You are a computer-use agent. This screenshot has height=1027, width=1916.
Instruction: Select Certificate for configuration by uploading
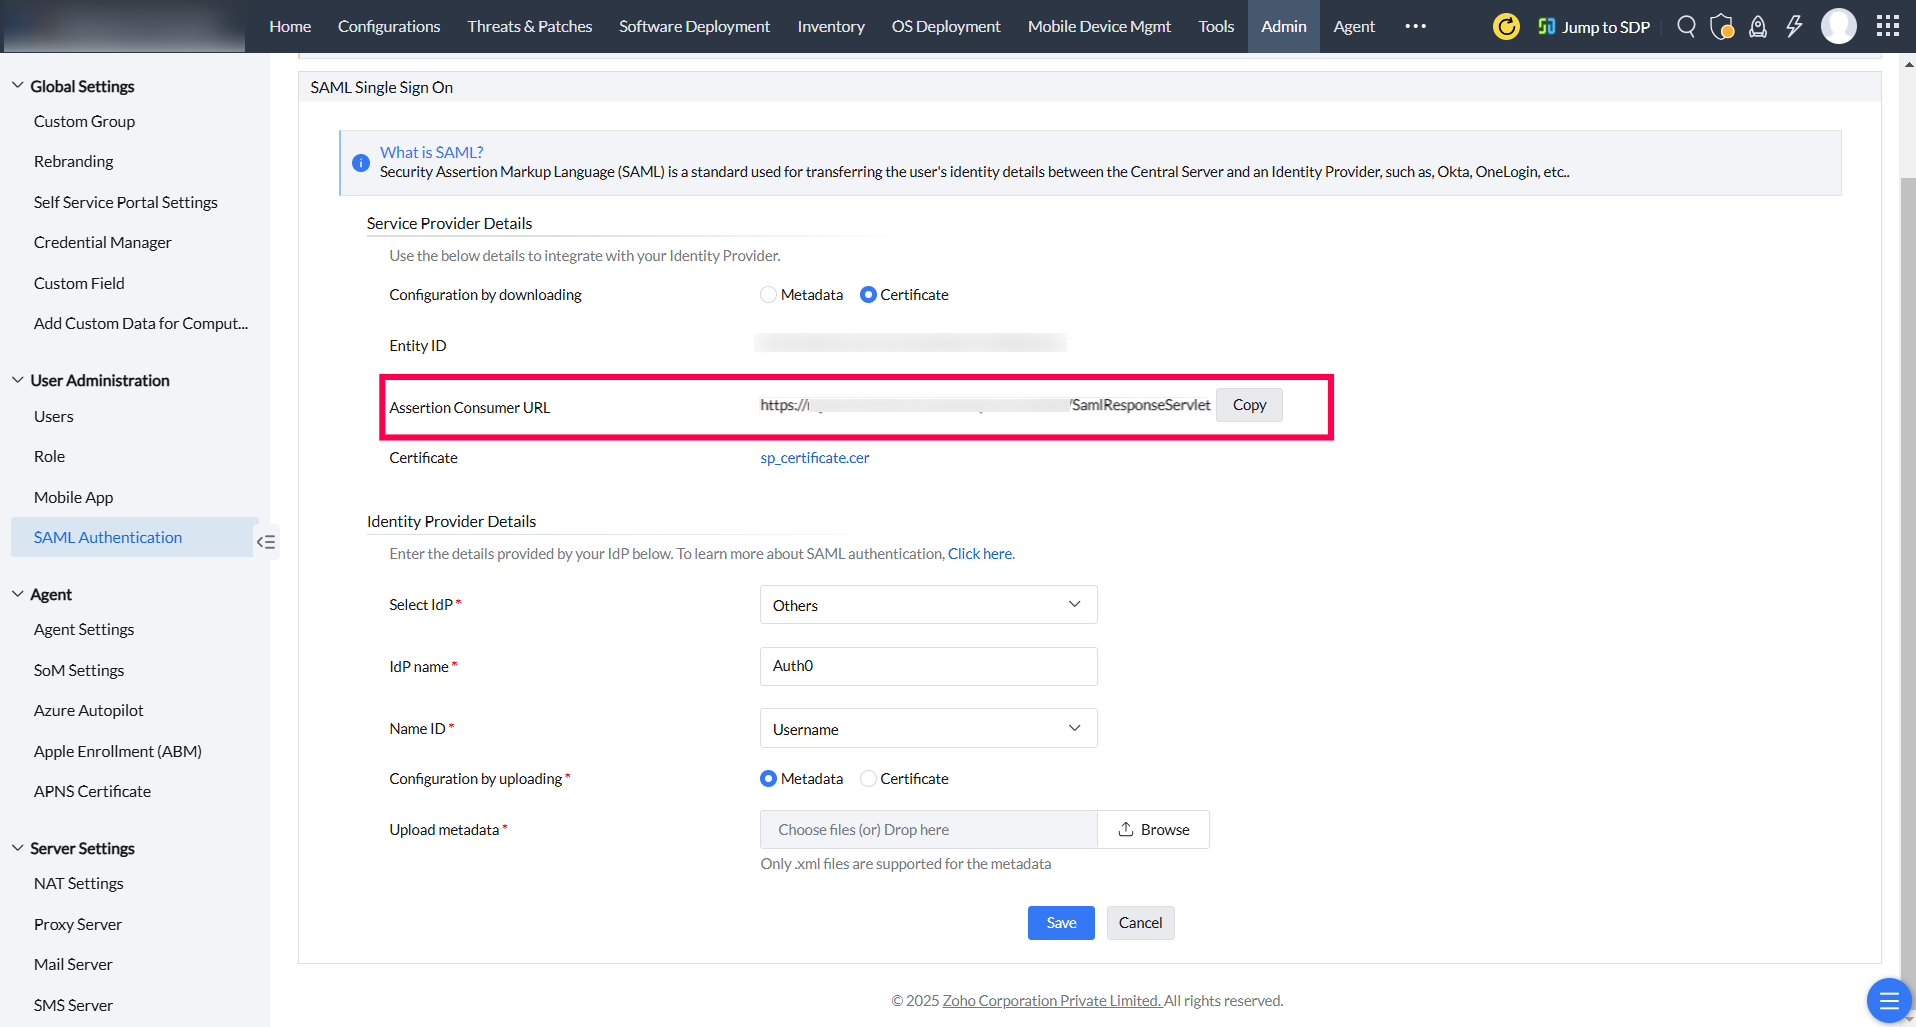click(868, 779)
